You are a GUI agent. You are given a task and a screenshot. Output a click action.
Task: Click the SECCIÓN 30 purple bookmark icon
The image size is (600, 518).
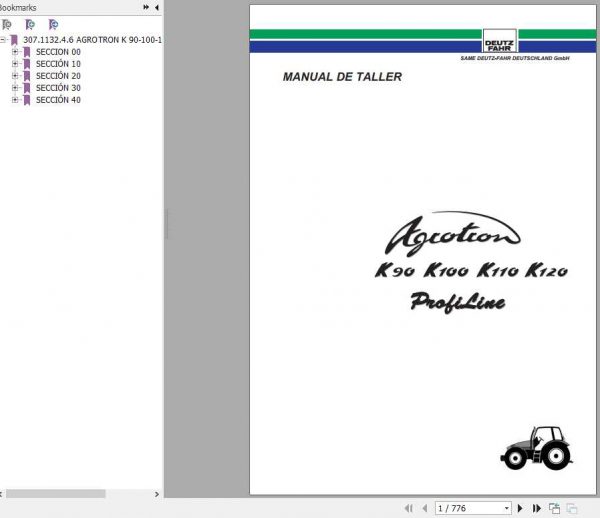(27, 88)
